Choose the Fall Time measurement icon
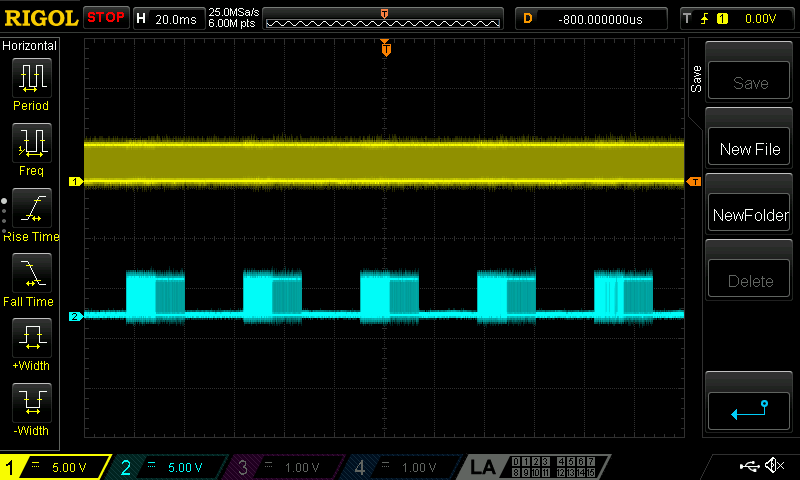Image resolution: width=800 pixels, height=480 pixels. coord(32,273)
